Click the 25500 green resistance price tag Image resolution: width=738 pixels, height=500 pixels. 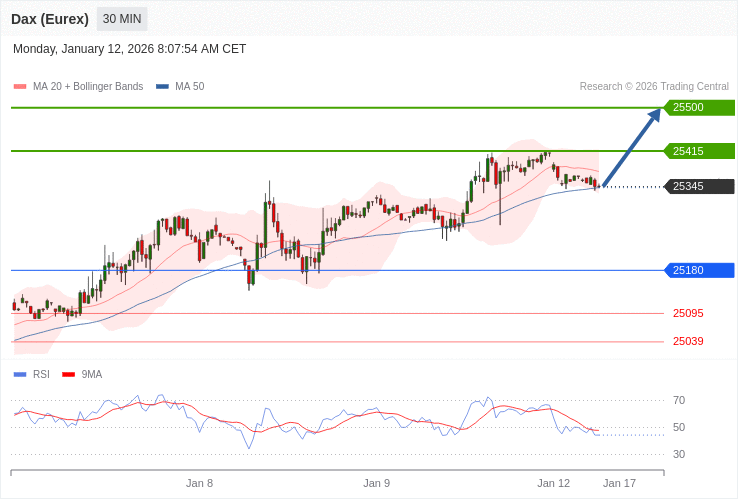coord(699,108)
